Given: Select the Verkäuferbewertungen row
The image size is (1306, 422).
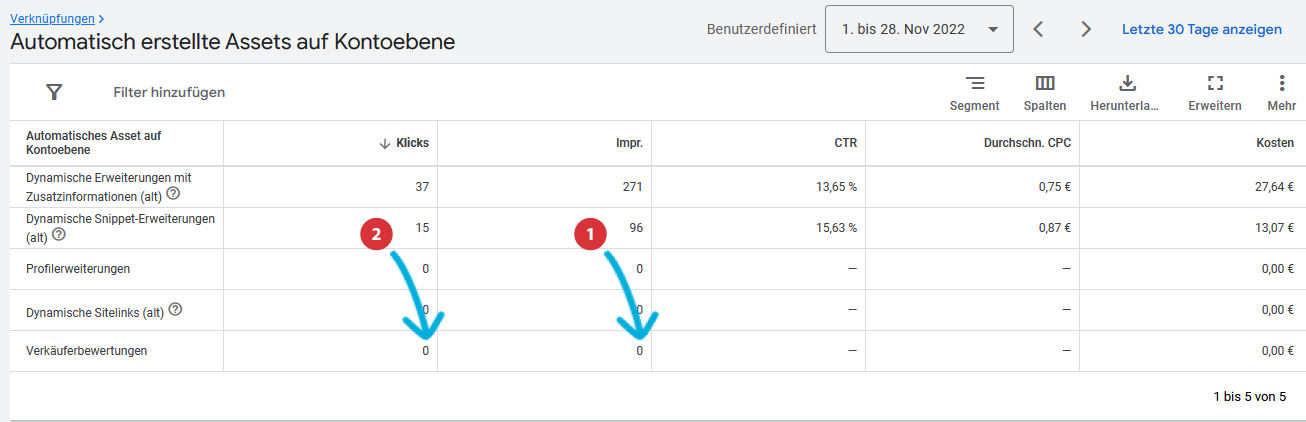Looking at the screenshot, I should (x=658, y=351).
